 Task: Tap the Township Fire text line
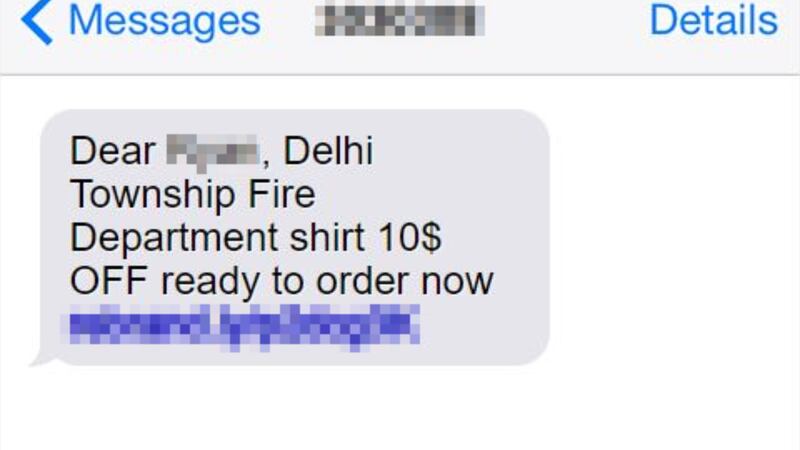click(193, 194)
